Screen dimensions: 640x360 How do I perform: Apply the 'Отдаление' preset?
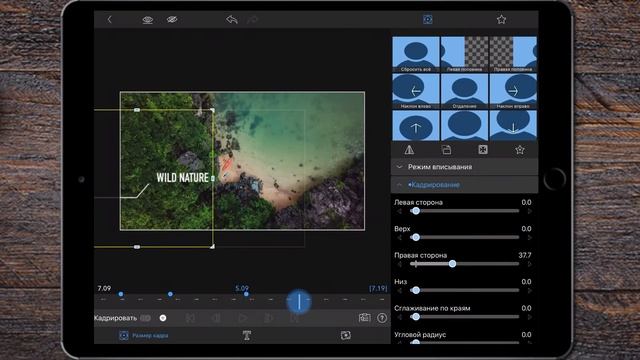point(464,91)
